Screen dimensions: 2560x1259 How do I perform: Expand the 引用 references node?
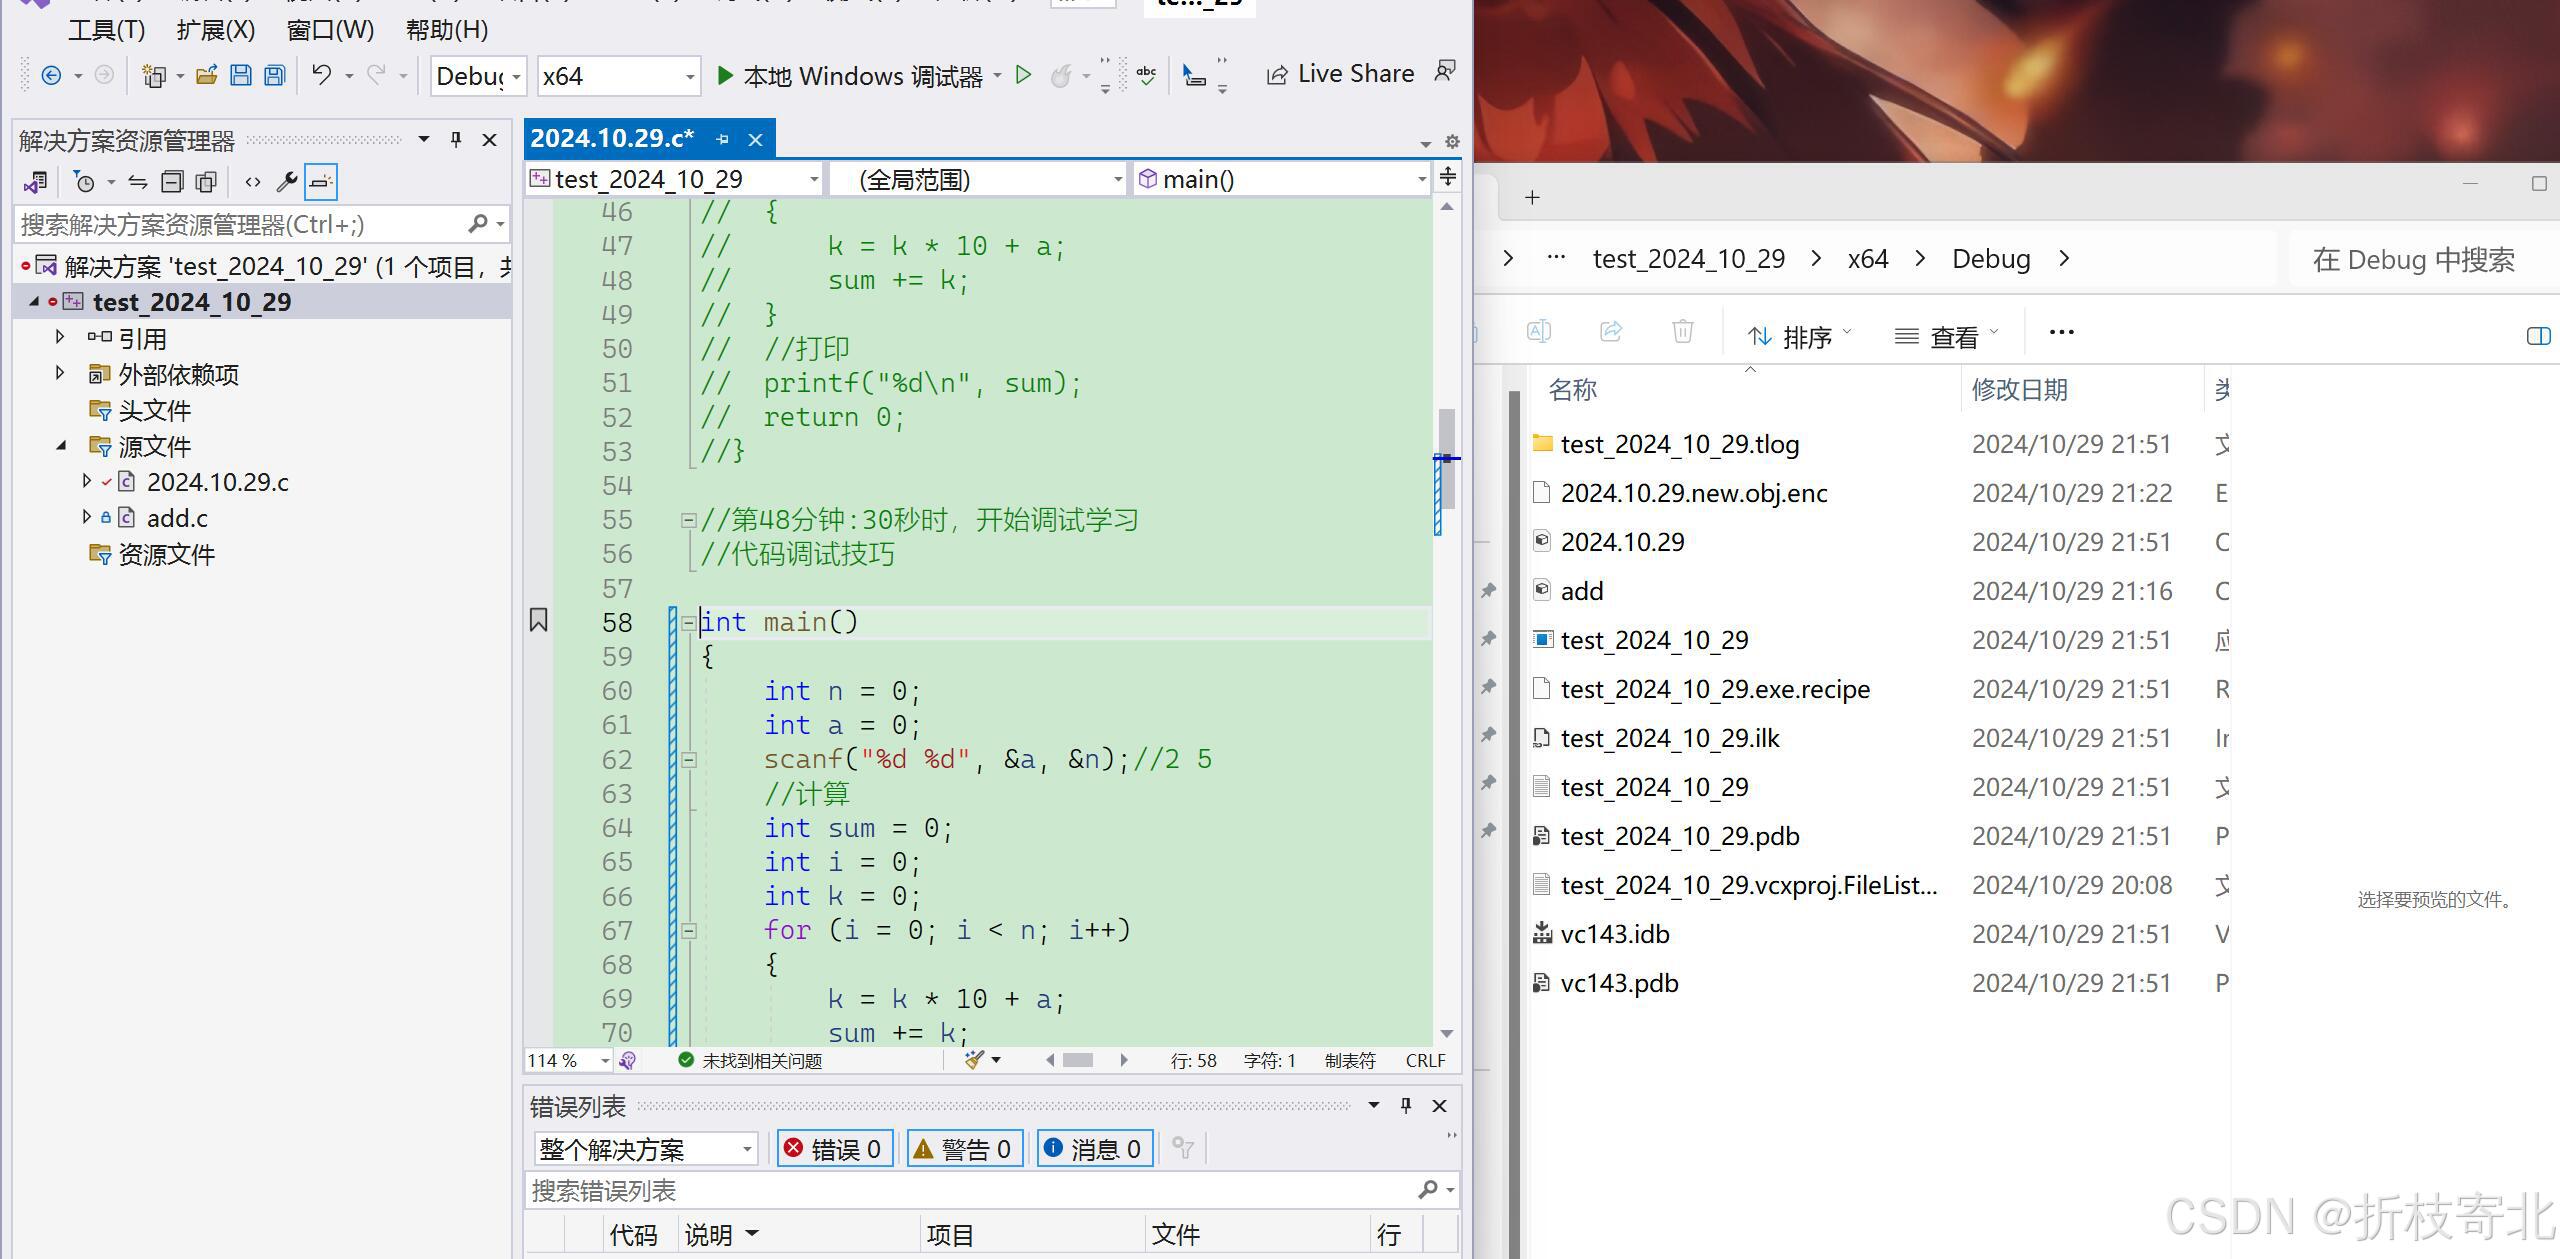point(60,337)
